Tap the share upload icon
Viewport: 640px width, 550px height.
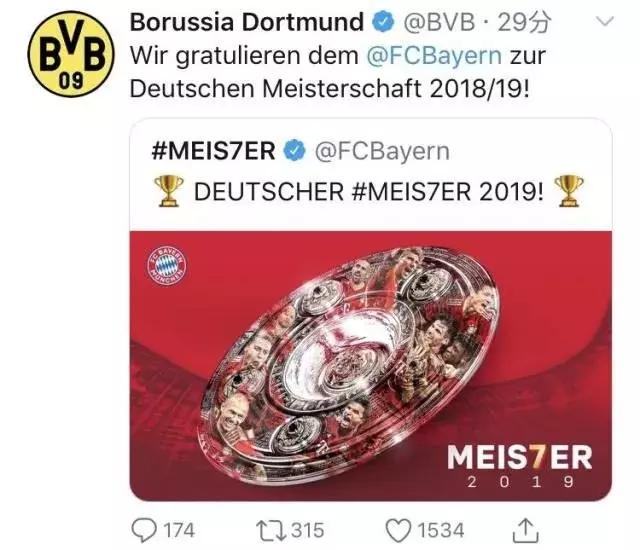[x=525, y=530]
